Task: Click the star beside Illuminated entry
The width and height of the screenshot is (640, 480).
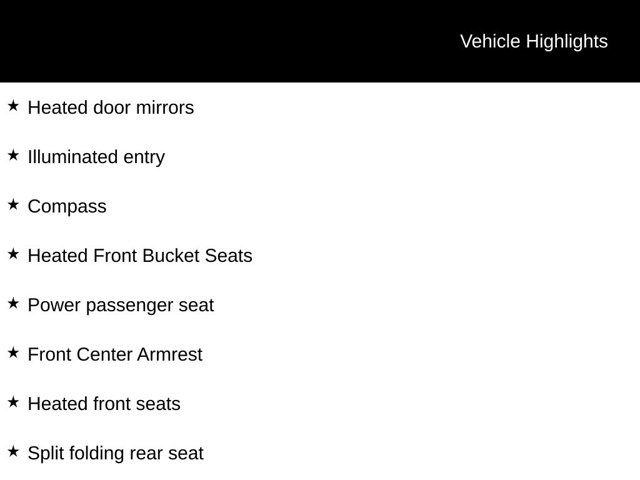Action: click(13, 155)
